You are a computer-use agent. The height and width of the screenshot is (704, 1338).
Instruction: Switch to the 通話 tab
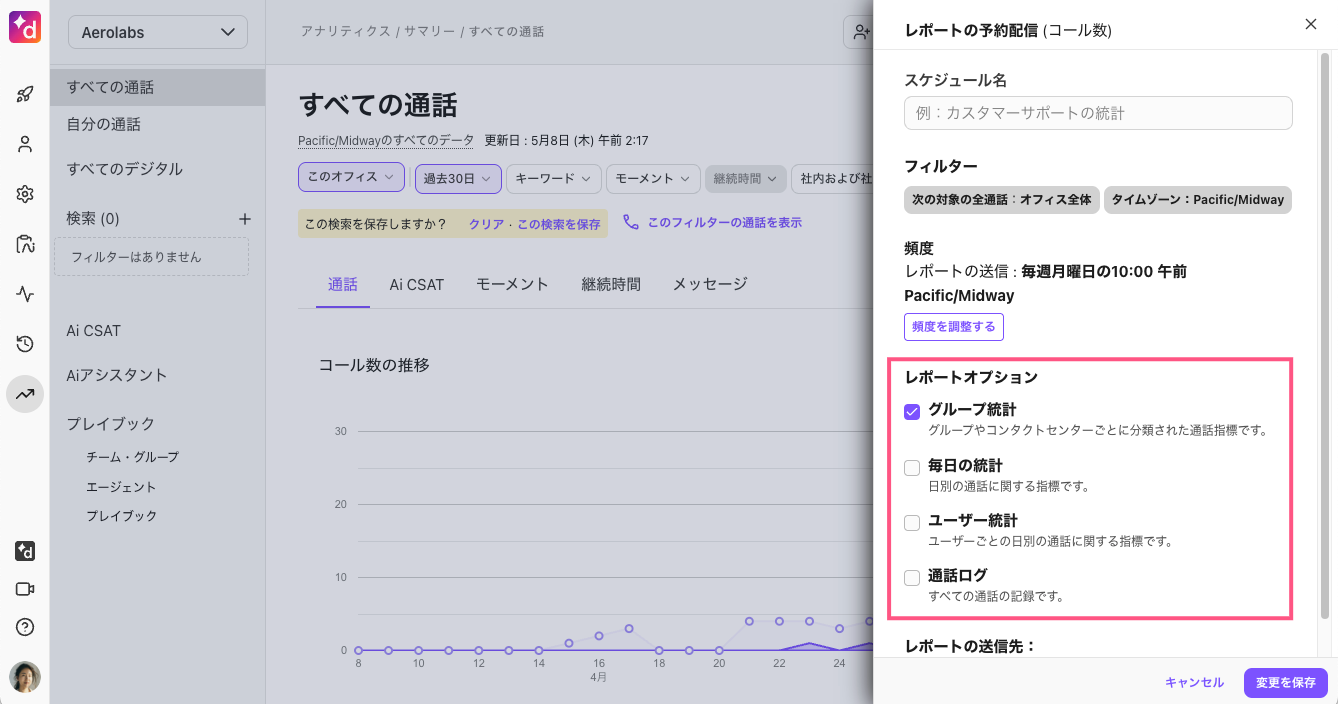343,284
